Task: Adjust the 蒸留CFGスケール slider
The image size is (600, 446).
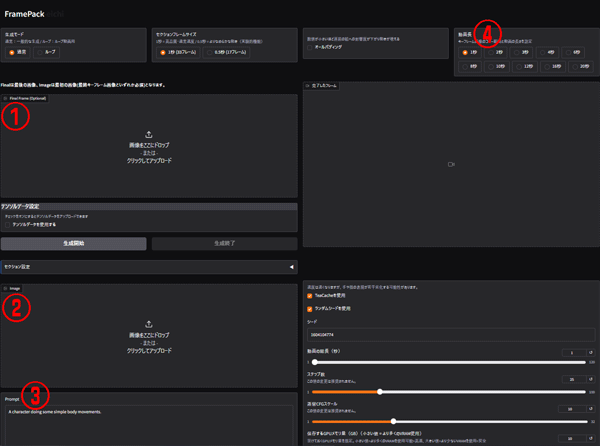Action: pos(450,422)
